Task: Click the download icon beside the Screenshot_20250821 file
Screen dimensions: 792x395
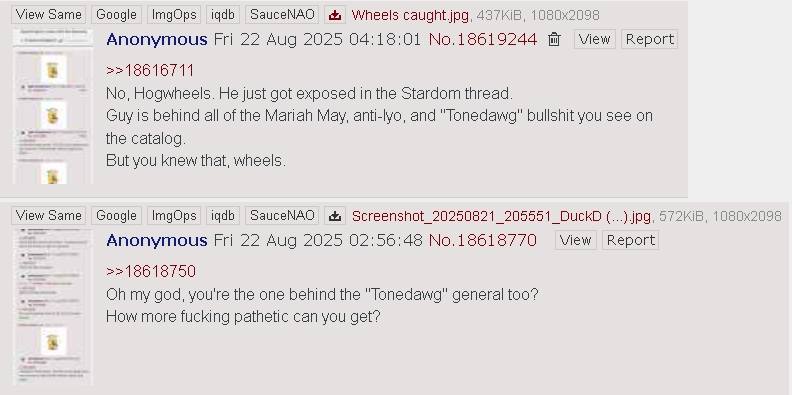Action: pos(335,216)
